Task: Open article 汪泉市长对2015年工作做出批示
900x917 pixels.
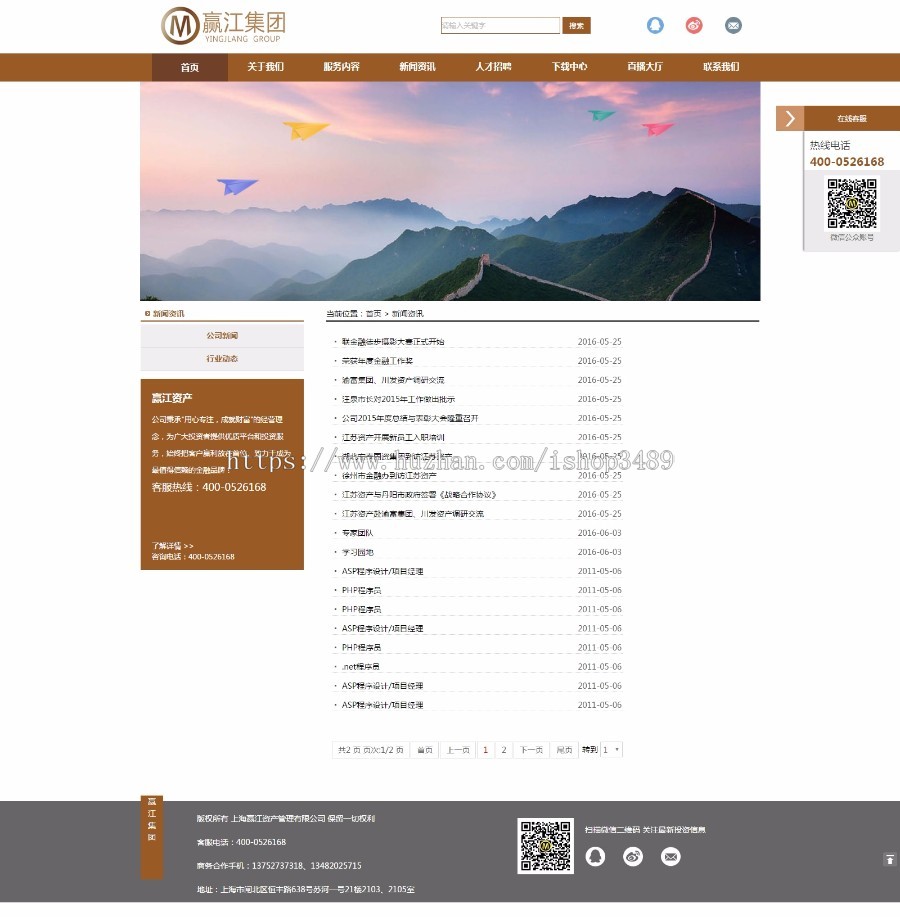Action: [398, 399]
